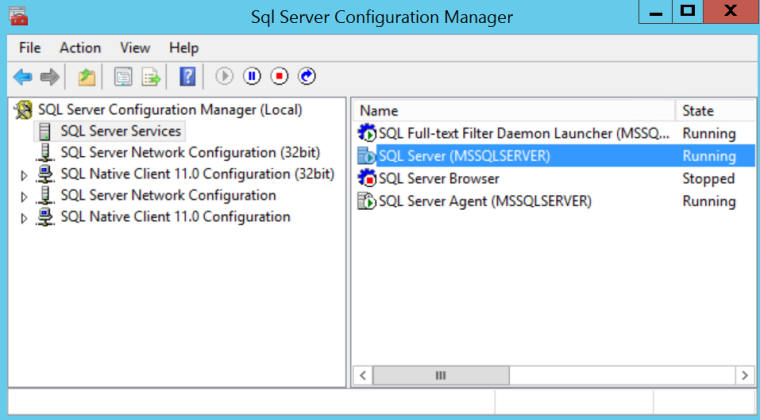Click the Start Service play icon
This screenshot has height=420, width=760.
224,76
